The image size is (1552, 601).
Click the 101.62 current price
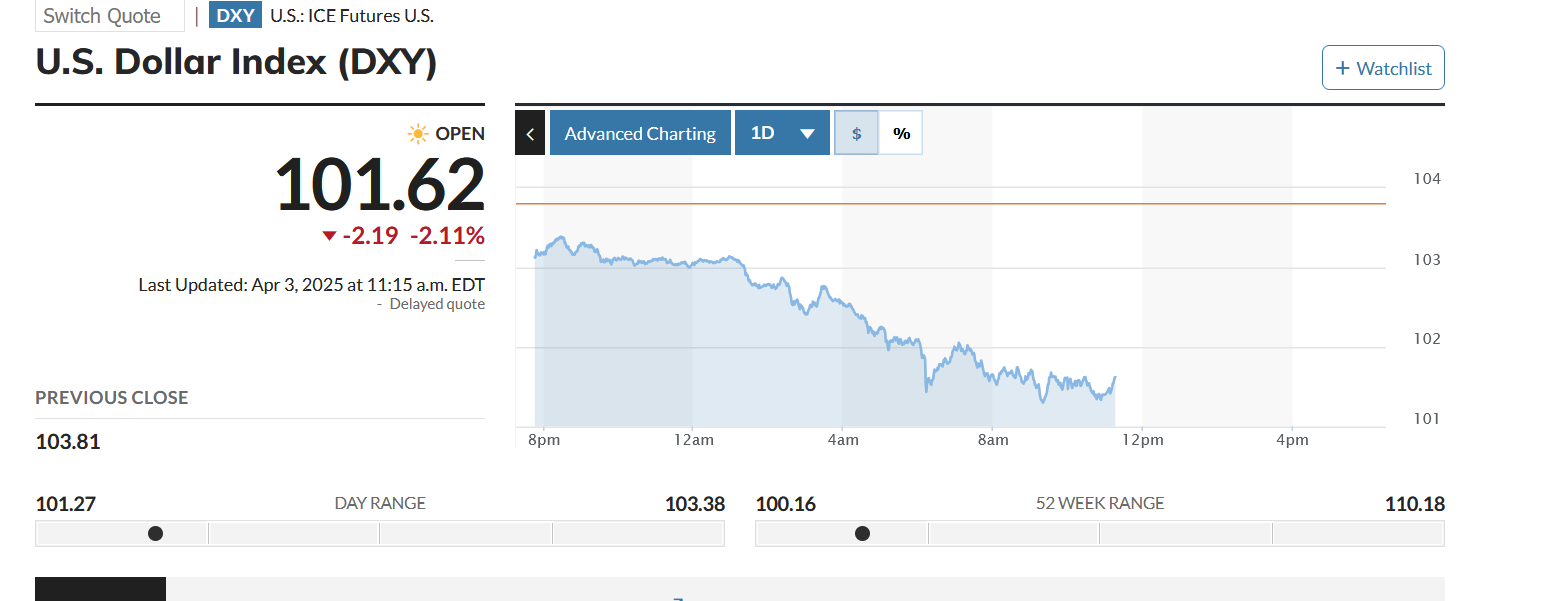380,185
